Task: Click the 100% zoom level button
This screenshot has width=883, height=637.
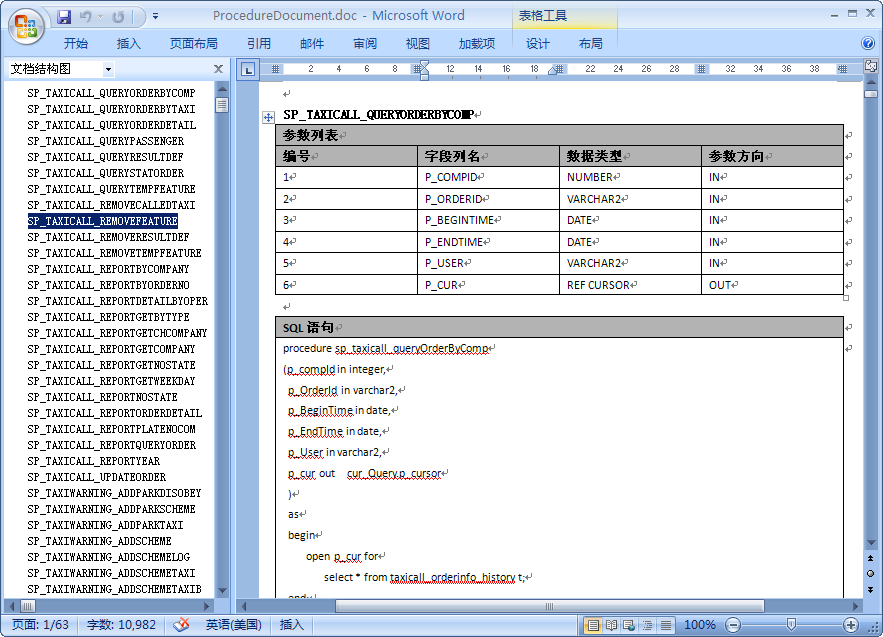Action: tap(699, 625)
